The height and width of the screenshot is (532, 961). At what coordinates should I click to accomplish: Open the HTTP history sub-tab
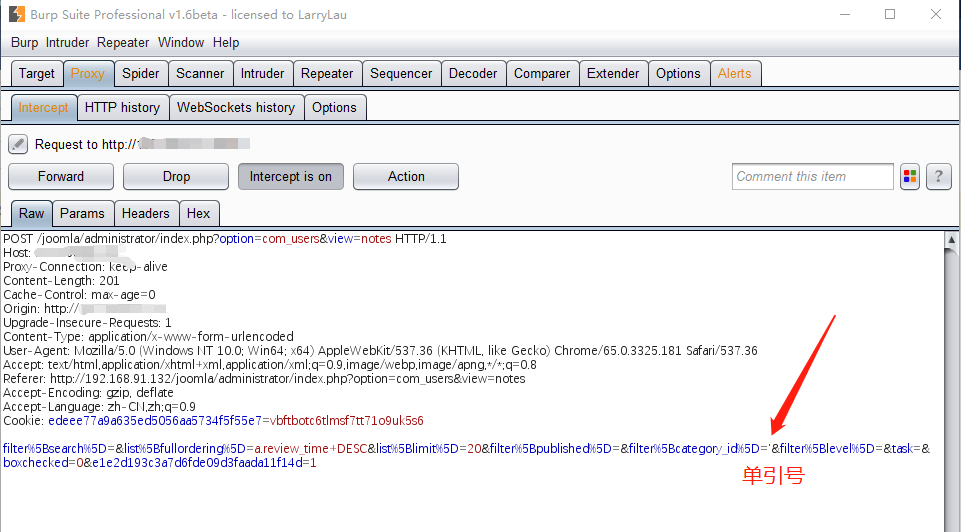pos(123,107)
